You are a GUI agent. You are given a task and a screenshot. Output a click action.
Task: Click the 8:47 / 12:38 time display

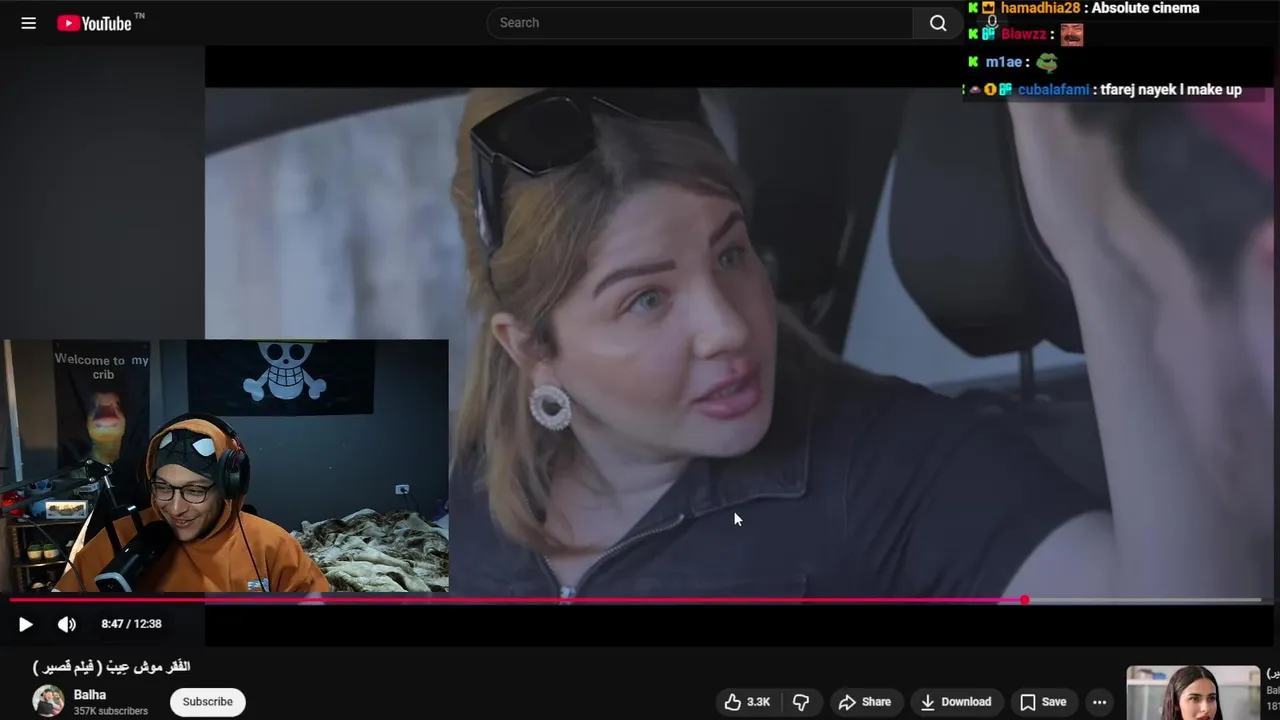(131, 624)
